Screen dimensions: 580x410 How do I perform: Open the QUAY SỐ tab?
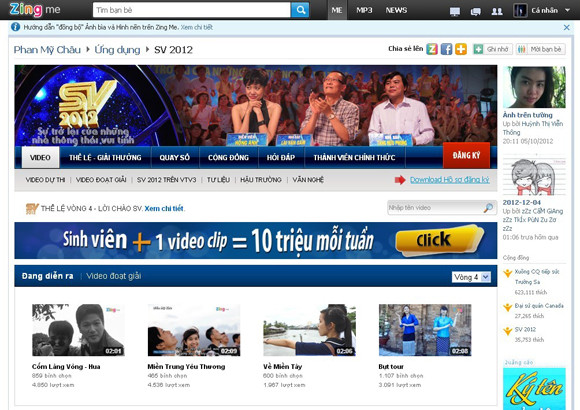coord(174,157)
